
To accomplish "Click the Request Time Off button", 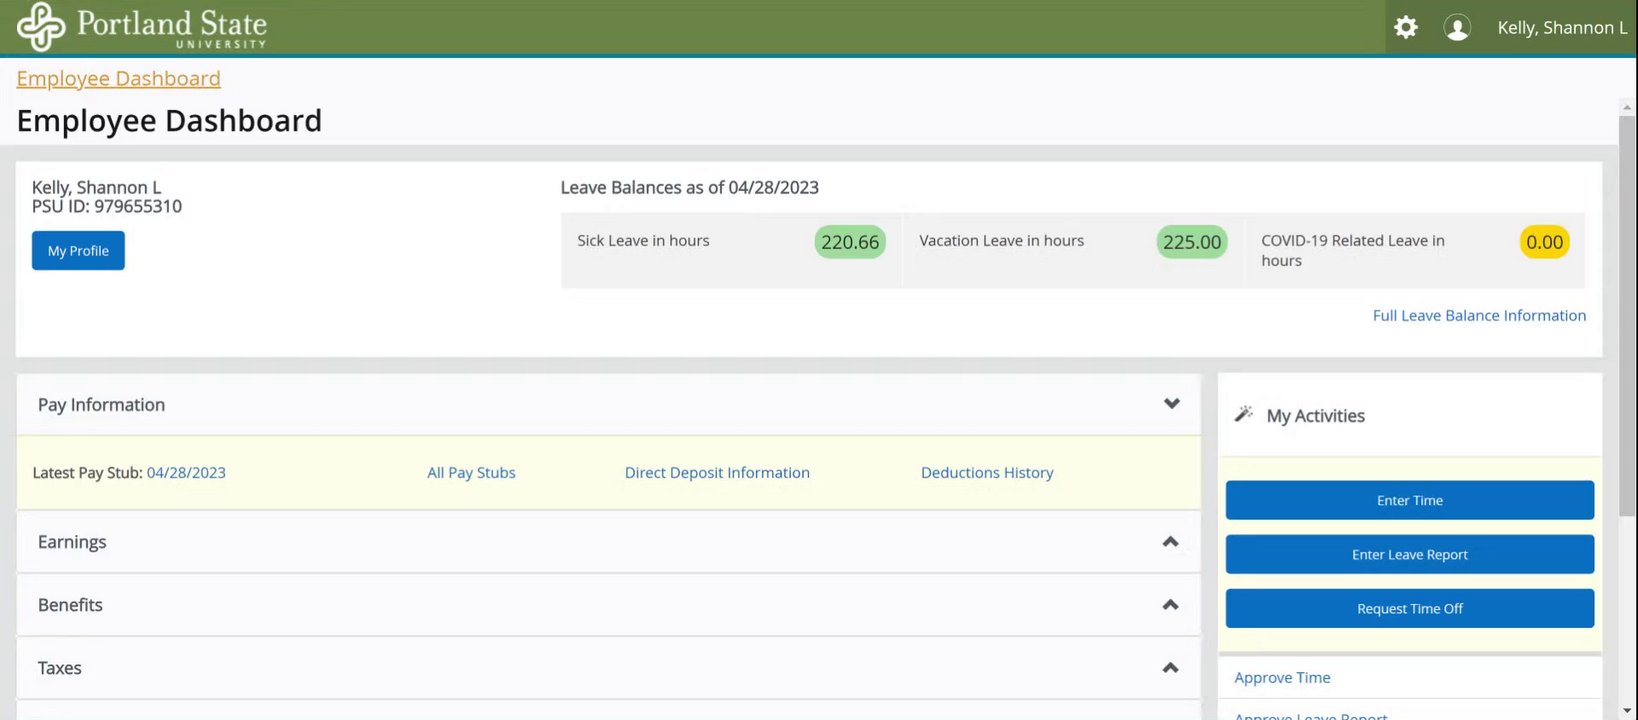I will (x=1410, y=608).
